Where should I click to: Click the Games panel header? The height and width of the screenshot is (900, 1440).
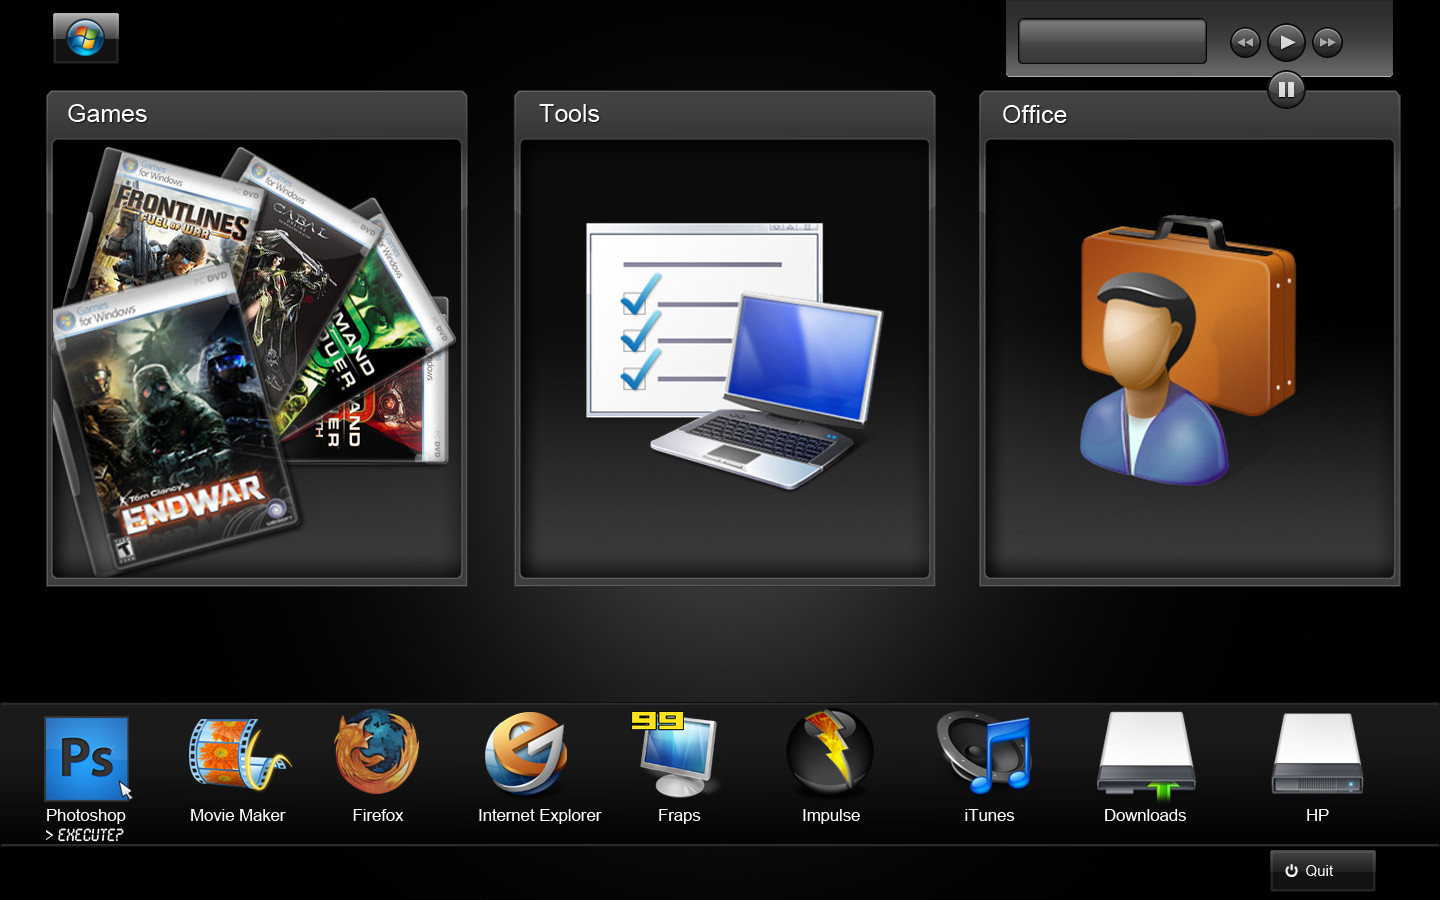[x=257, y=114]
